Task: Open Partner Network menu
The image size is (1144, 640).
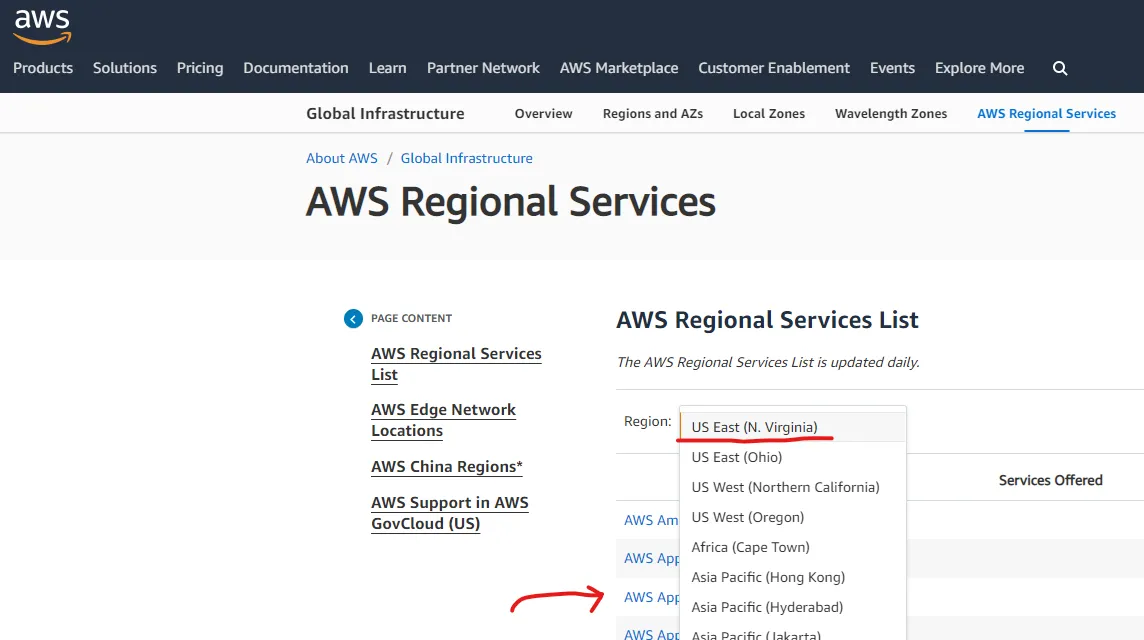Action: pos(483,68)
